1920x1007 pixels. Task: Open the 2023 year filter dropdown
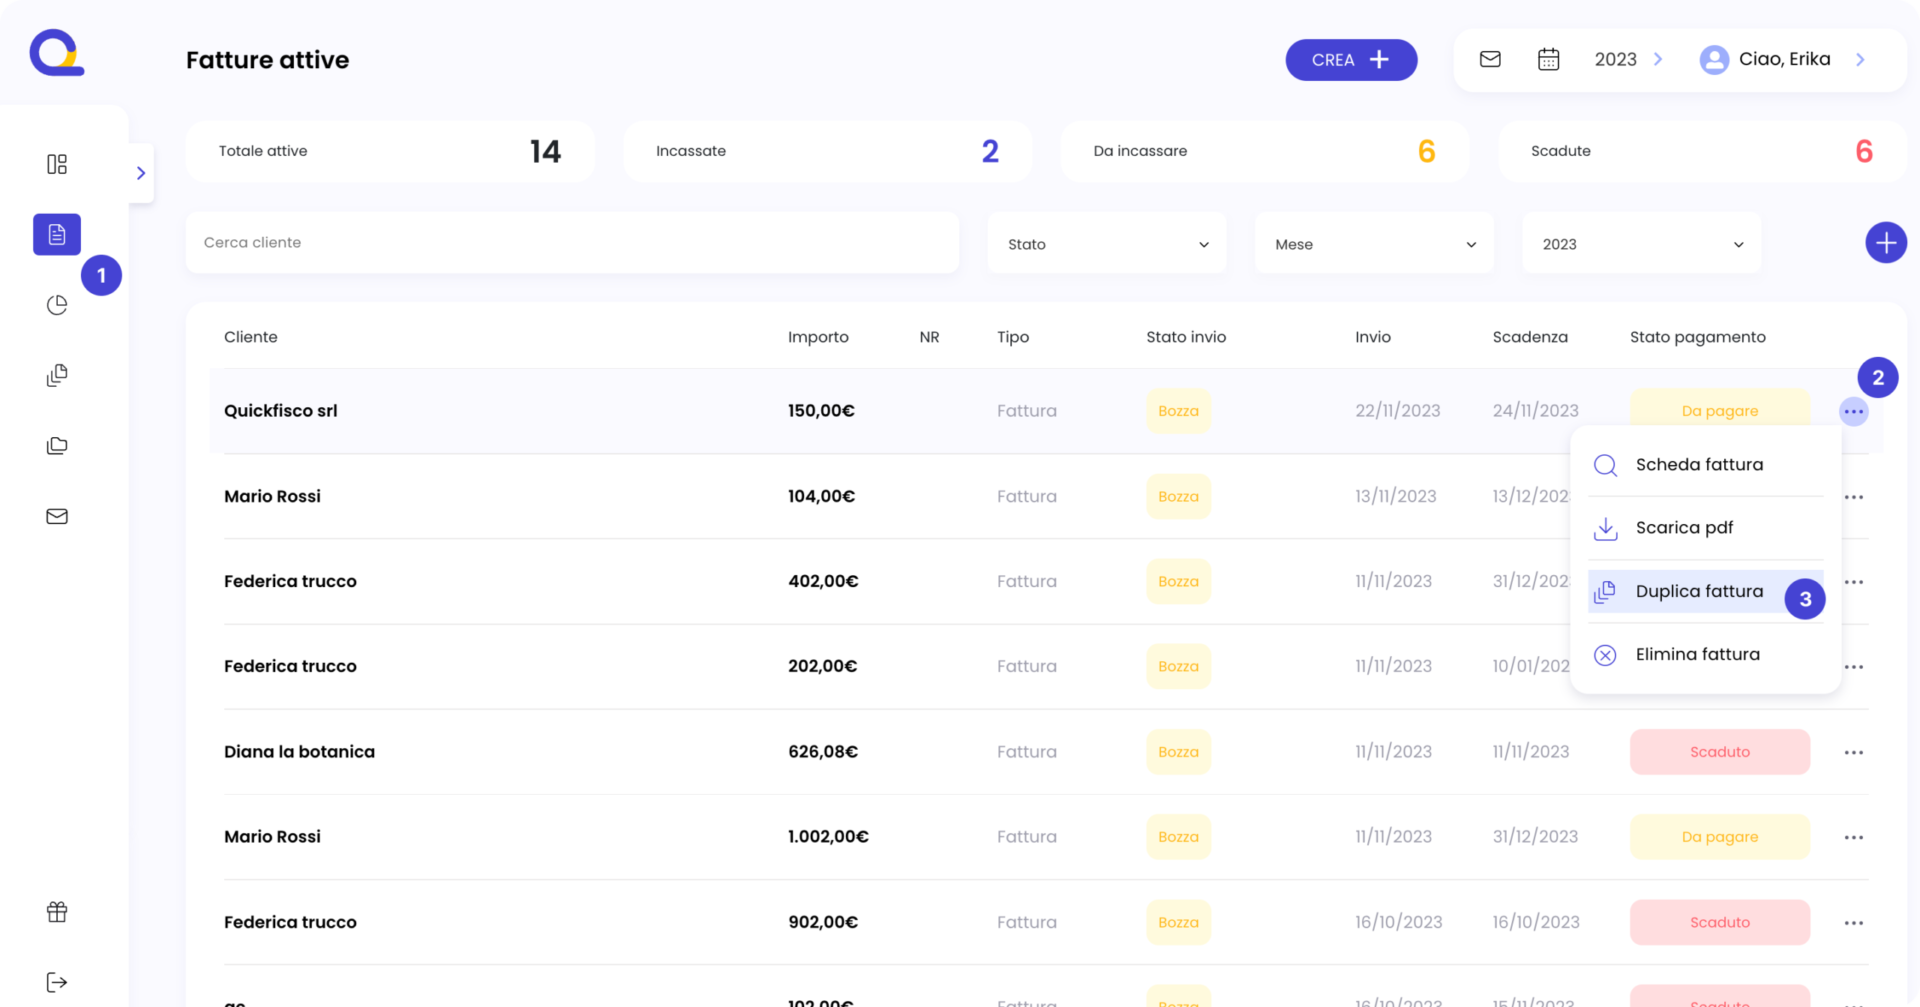(1641, 244)
